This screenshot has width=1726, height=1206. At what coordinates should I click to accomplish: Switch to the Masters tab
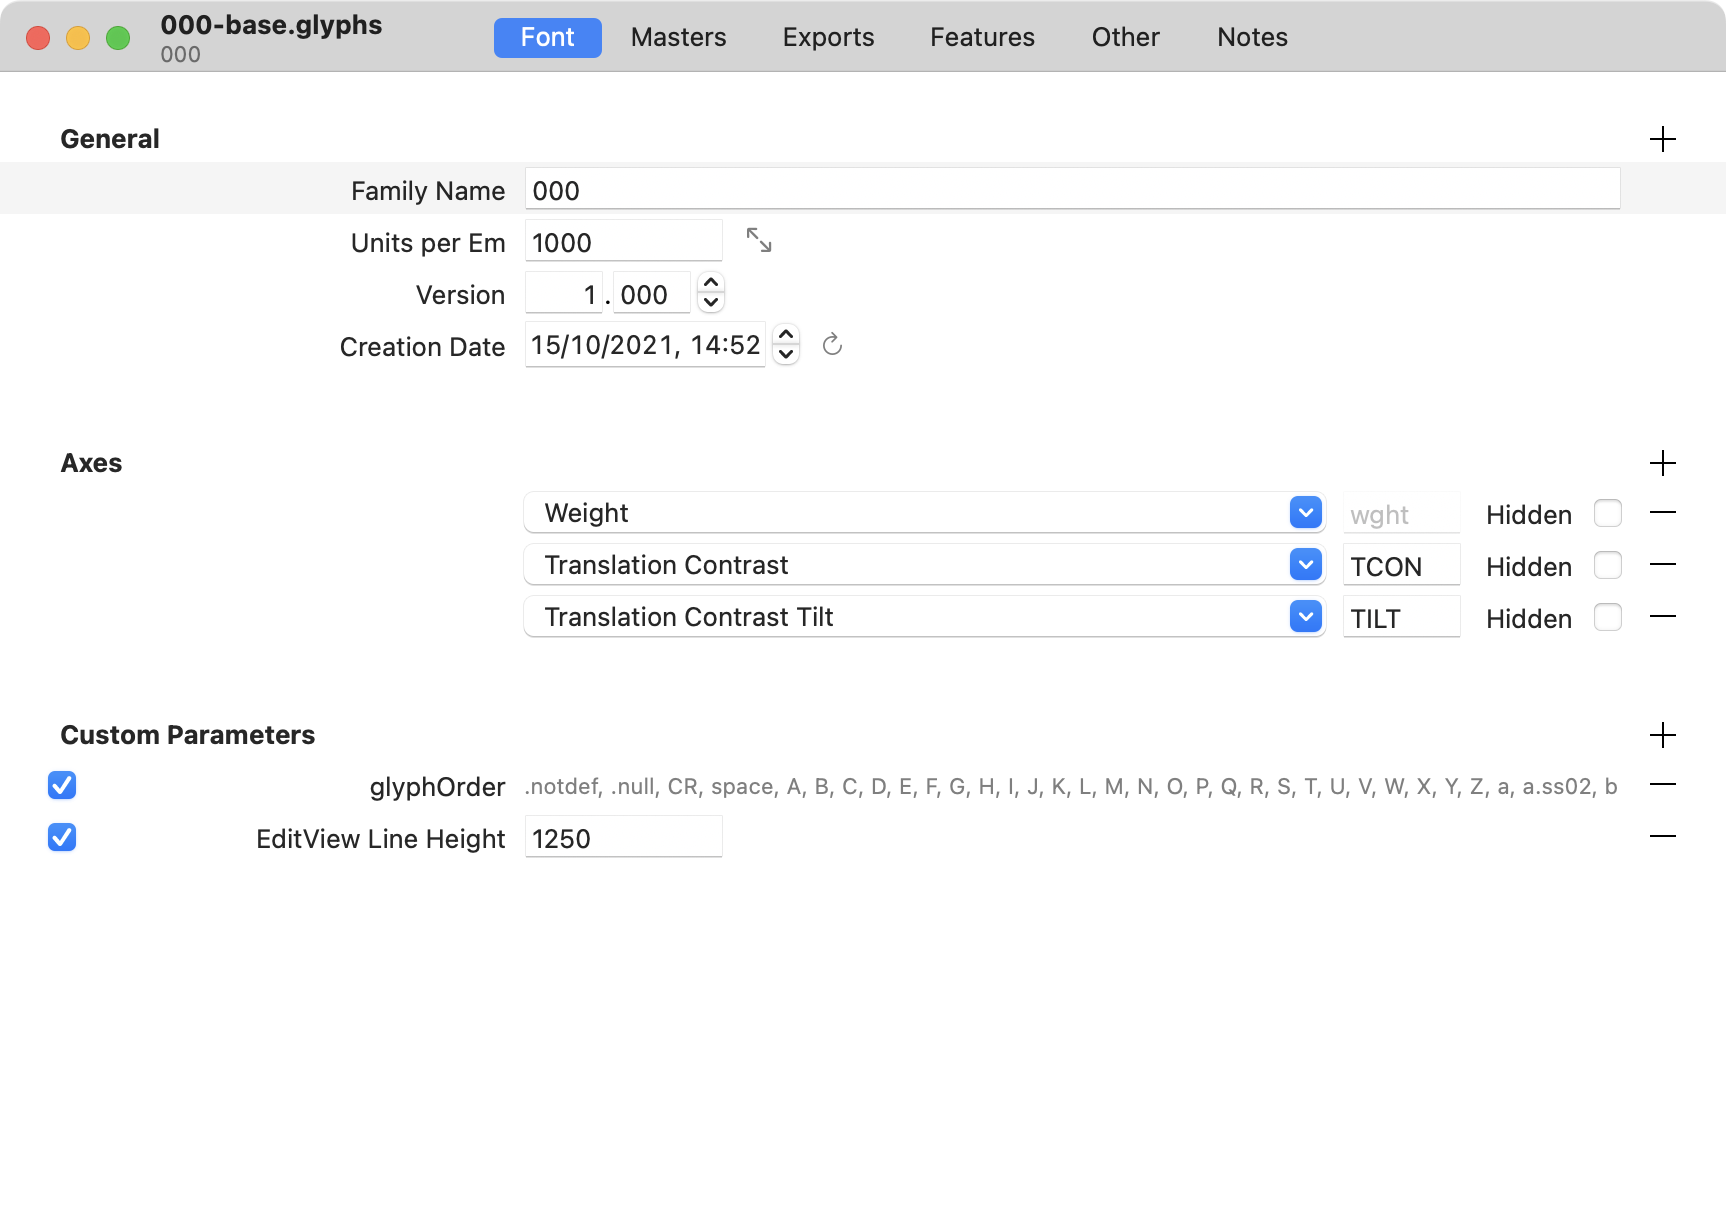(678, 37)
